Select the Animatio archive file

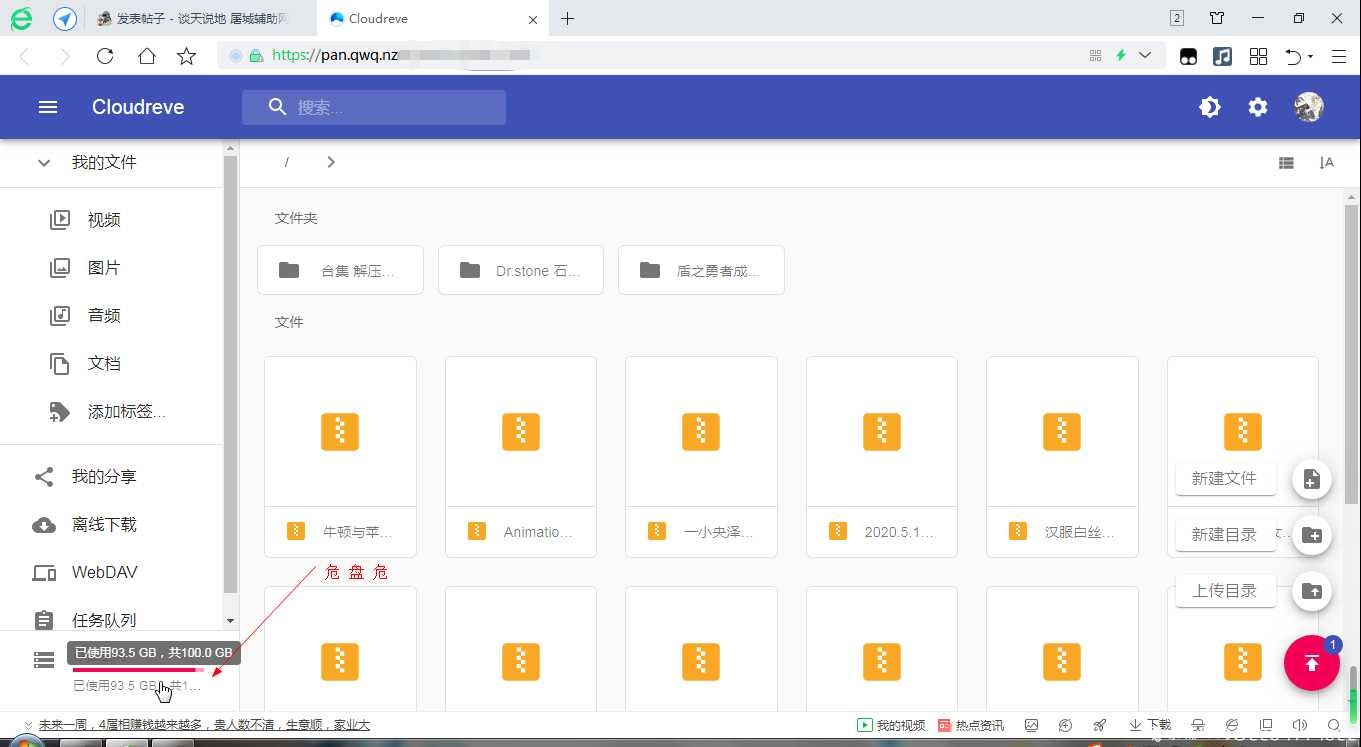[x=521, y=457]
